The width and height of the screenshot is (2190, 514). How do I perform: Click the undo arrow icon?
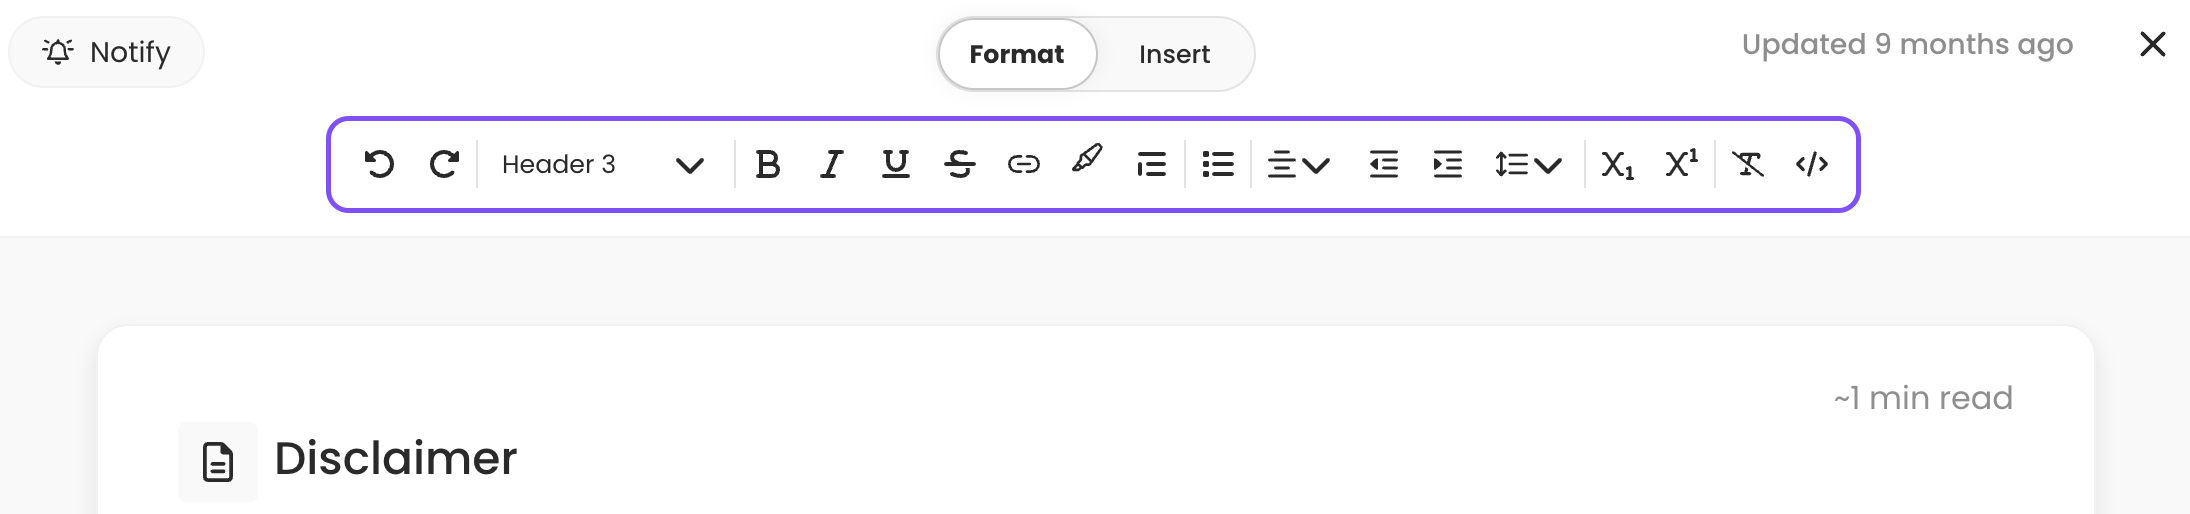coord(380,164)
